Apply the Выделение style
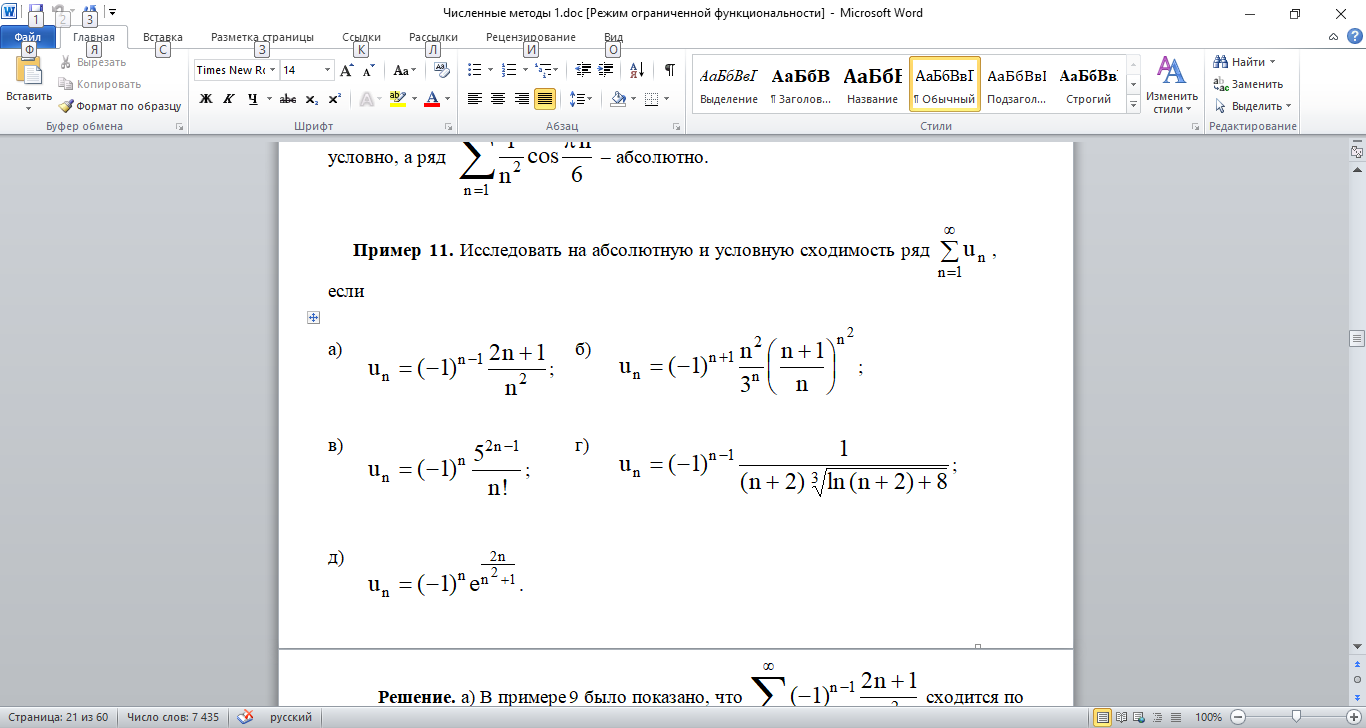Viewport: 1366px width, 728px height. pos(728,84)
